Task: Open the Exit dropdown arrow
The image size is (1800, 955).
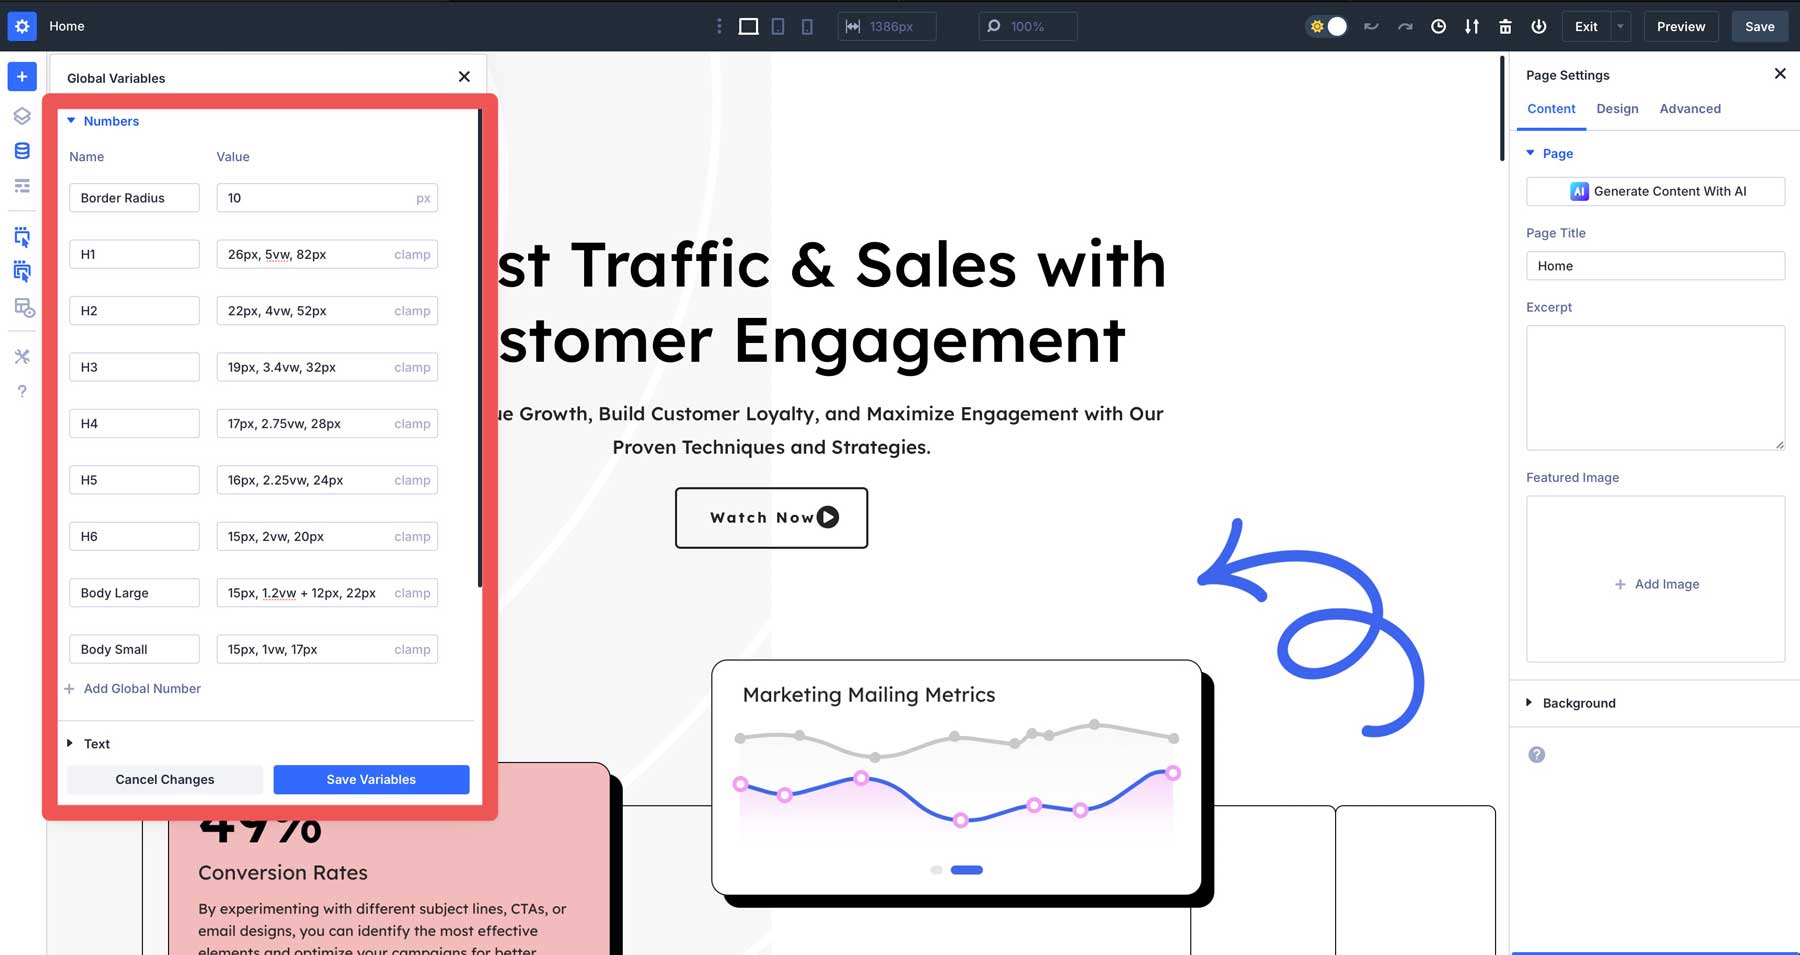Action: [1619, 26]
